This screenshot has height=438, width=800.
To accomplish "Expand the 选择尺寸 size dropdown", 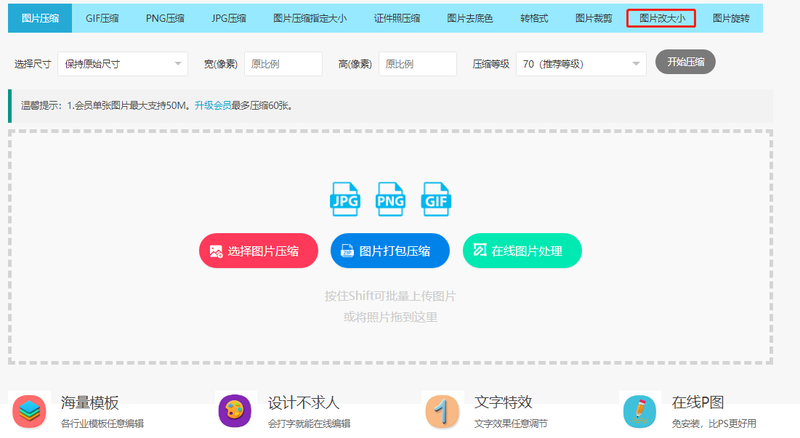I will (122, 64).
